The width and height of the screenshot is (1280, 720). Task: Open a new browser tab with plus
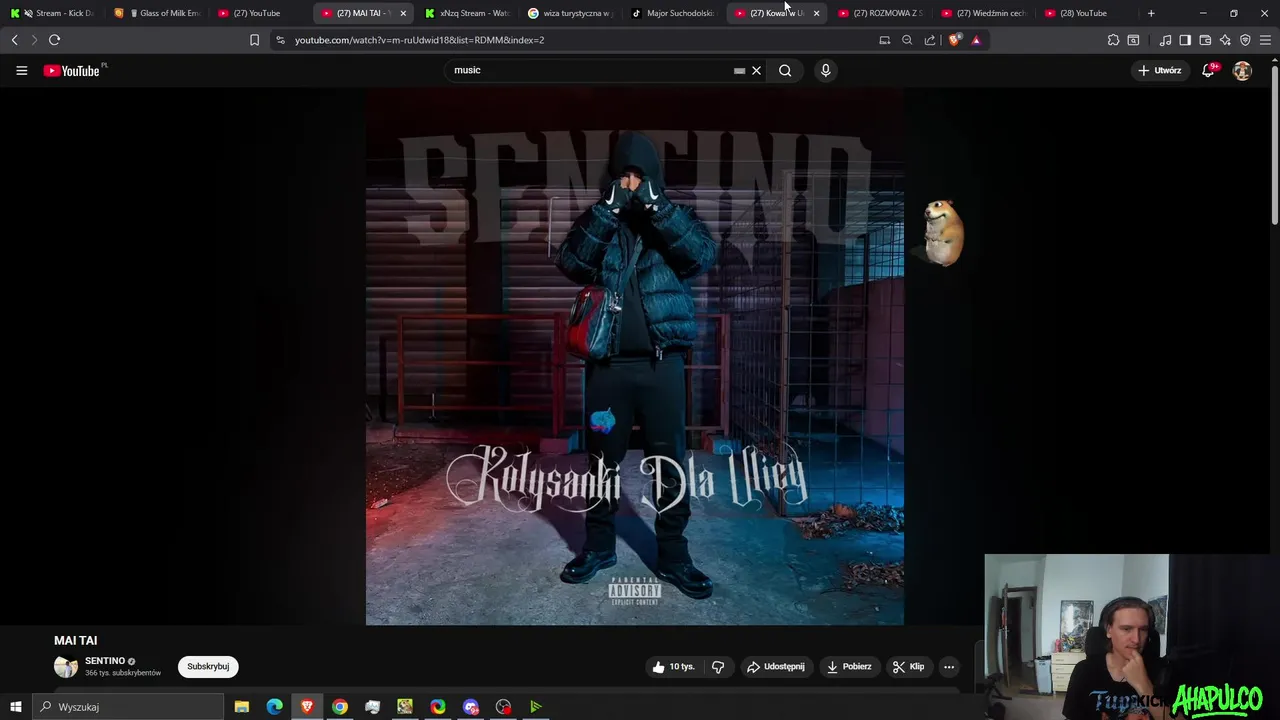(1151, 13)
